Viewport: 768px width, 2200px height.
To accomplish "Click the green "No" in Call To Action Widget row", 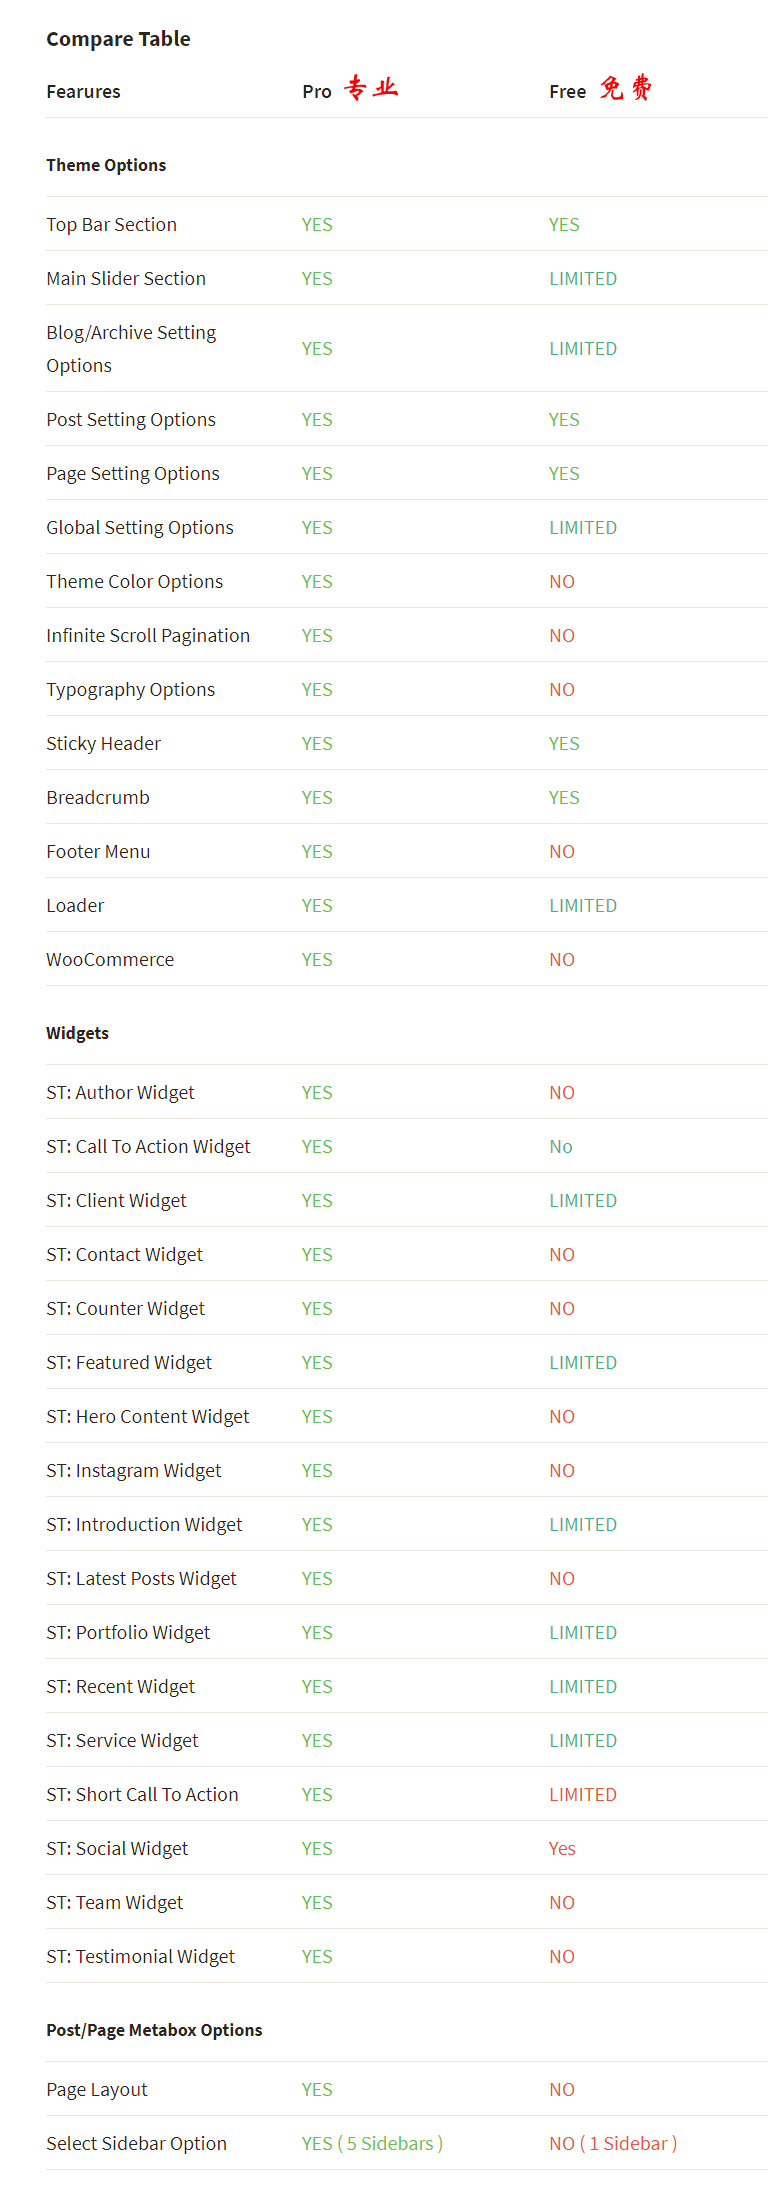I will click(x=561, y=1147).
